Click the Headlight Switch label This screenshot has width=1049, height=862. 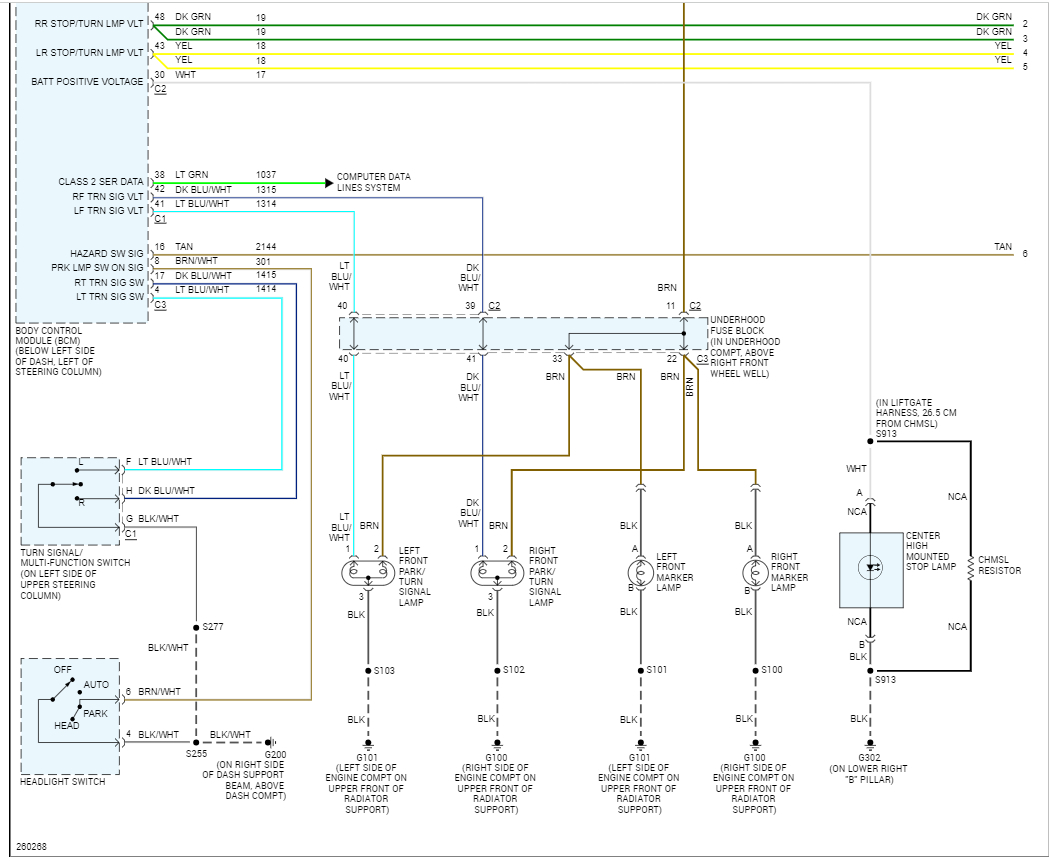coord(62,781)
